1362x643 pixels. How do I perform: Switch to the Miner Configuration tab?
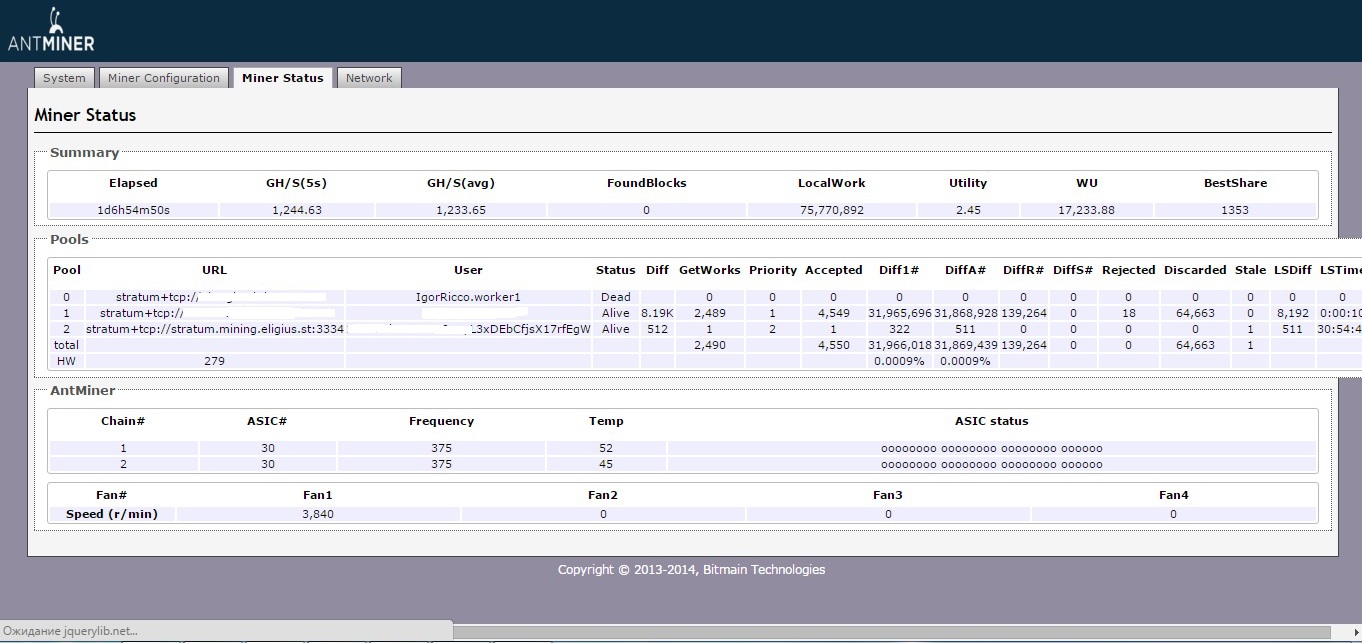163,78
